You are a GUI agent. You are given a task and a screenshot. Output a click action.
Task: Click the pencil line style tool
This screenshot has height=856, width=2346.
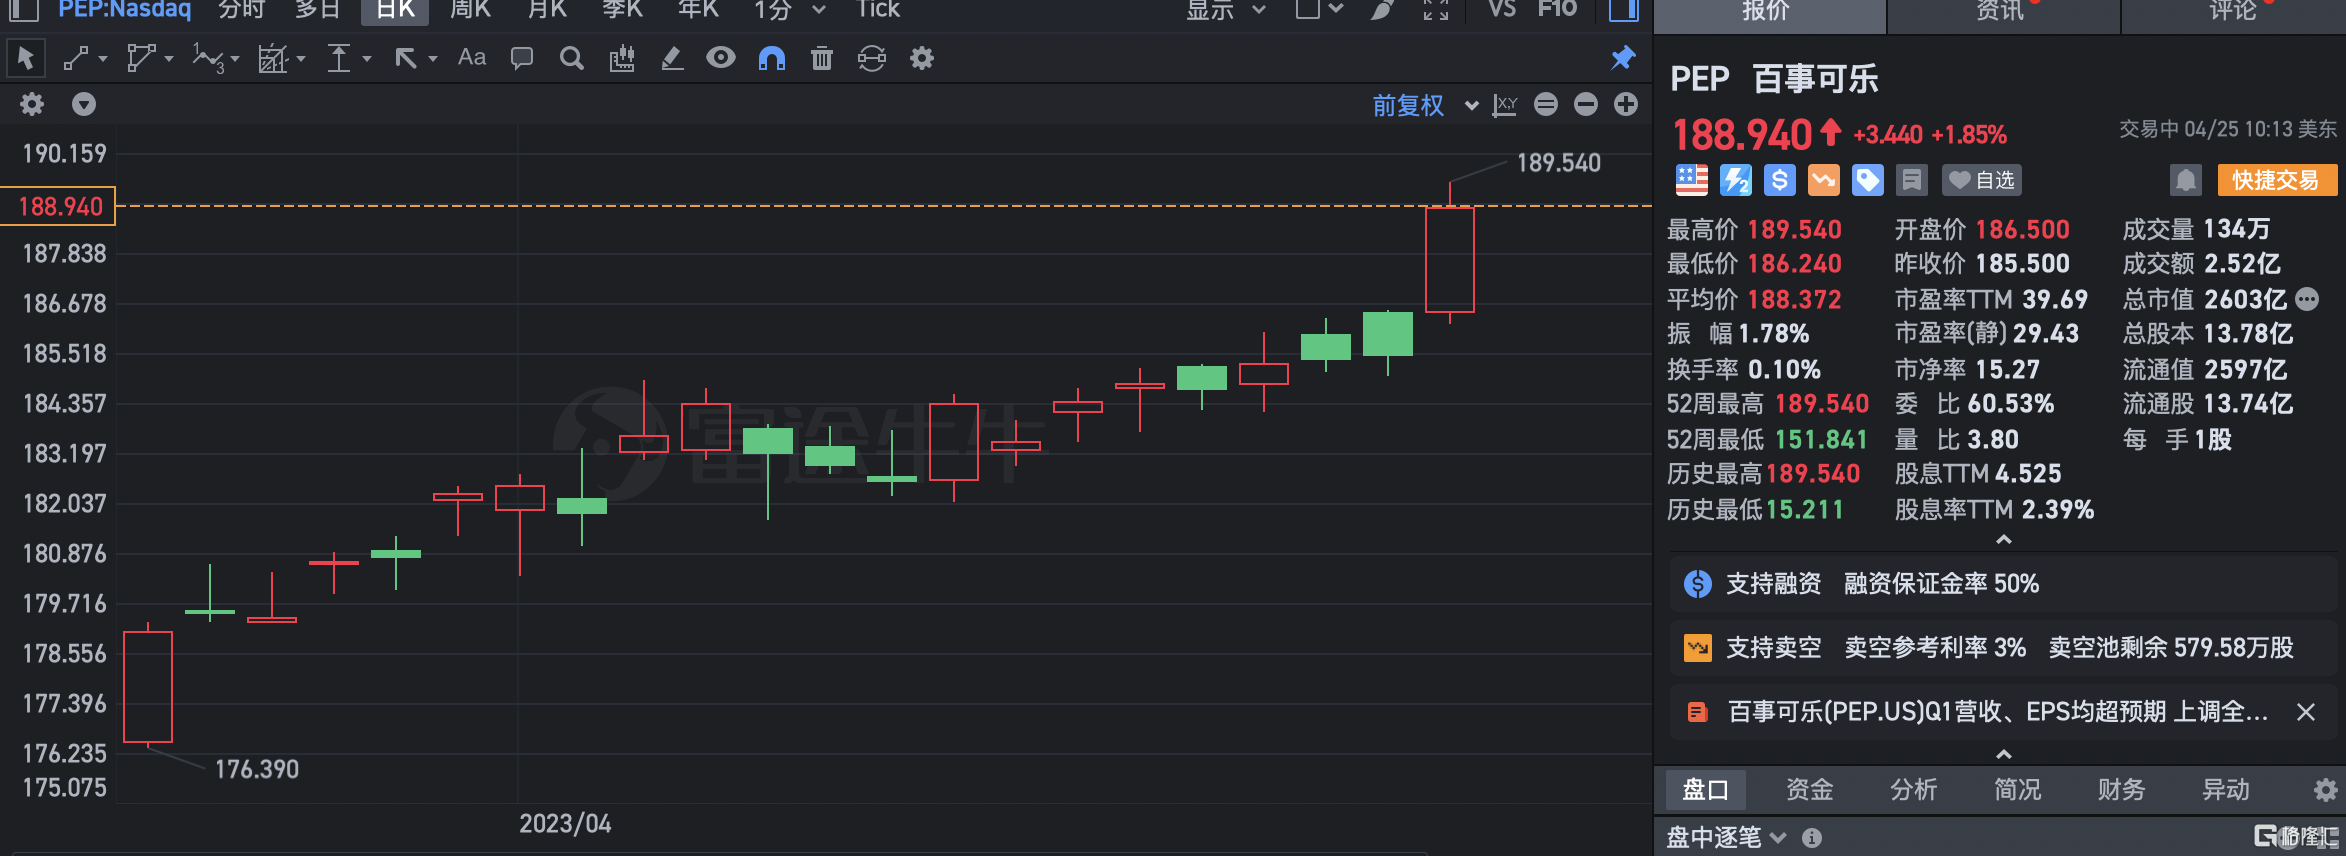pyautogui.click(x=672, y=58)
